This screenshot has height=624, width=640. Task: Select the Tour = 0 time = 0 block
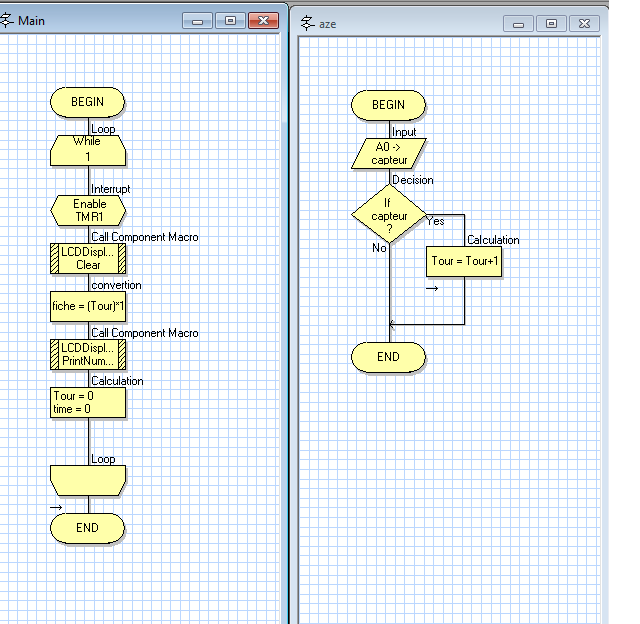click(x=88, y=402)
